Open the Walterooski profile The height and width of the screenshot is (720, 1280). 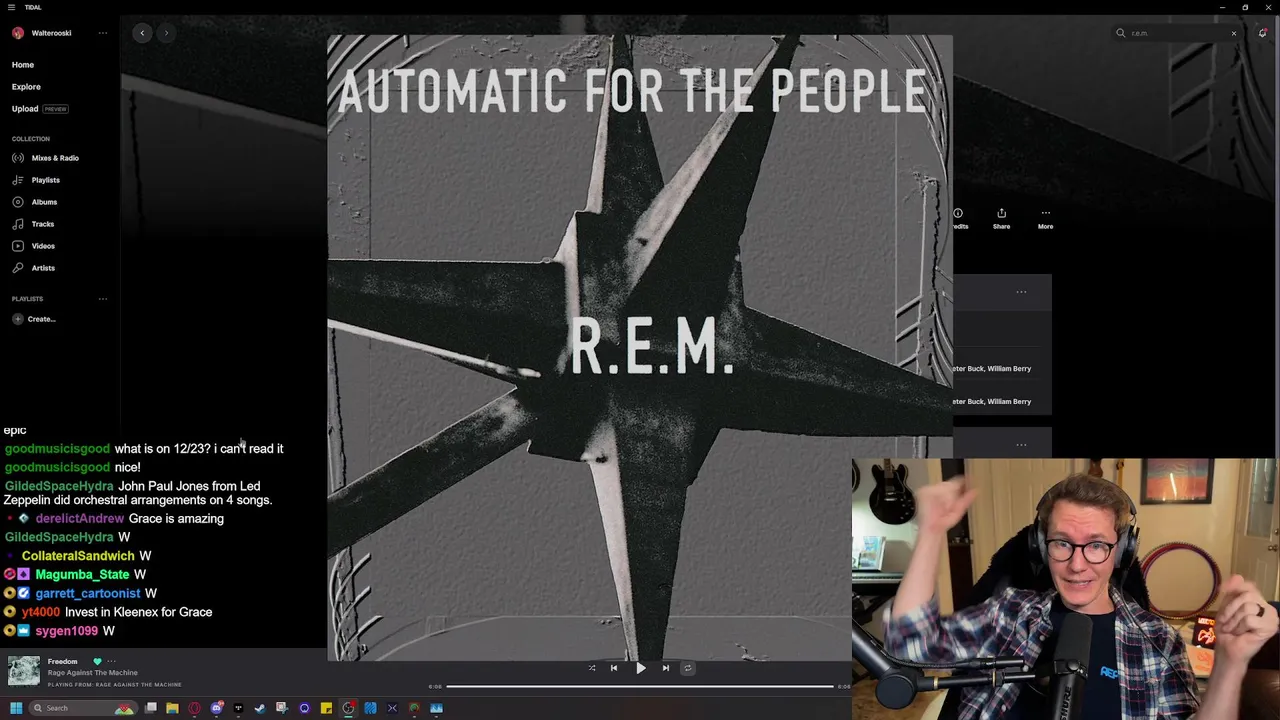tap(41, 33)
